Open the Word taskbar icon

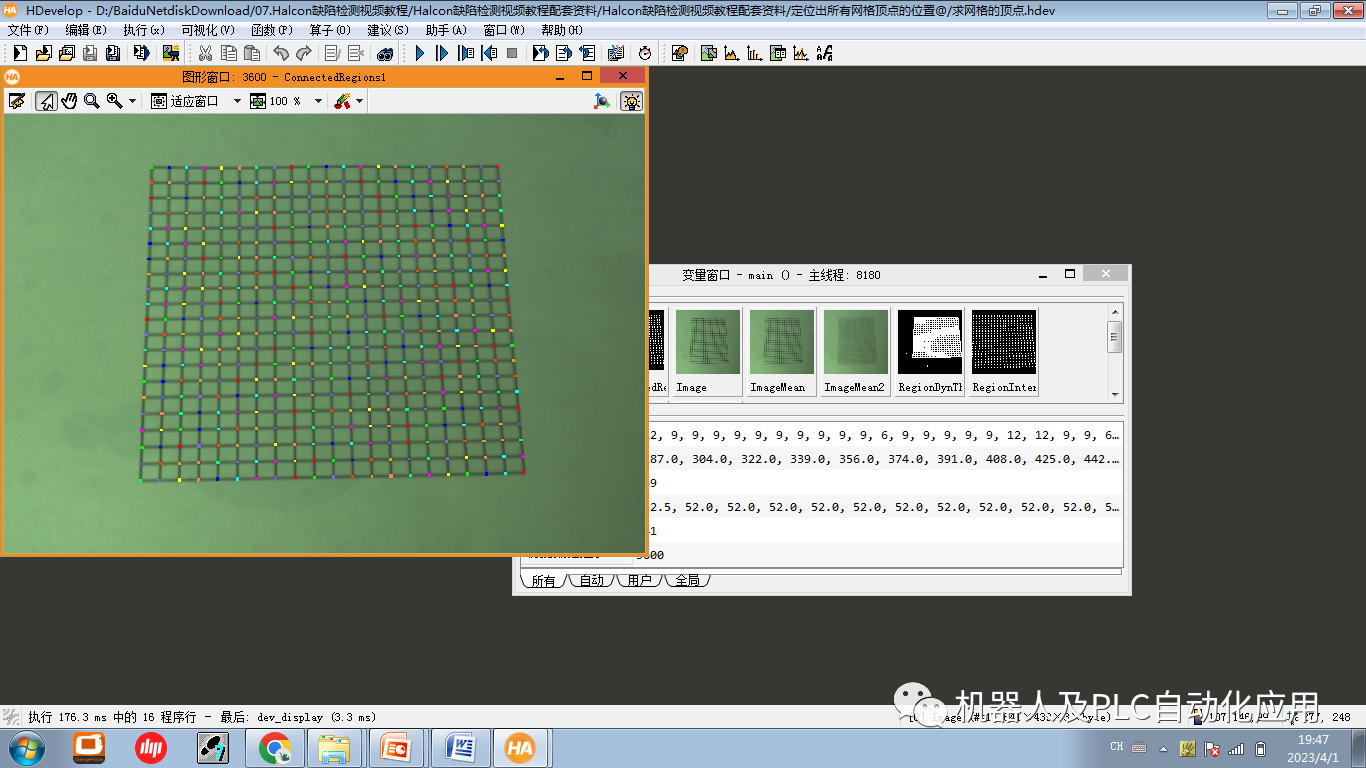(x=461, y=747)
